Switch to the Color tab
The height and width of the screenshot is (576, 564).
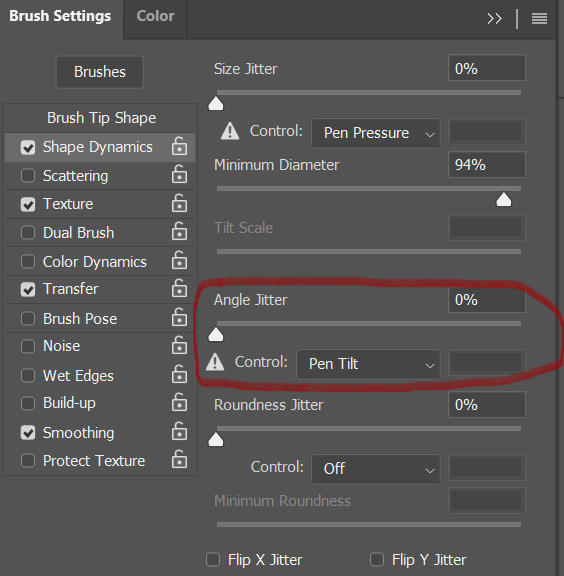coord(155,16)
